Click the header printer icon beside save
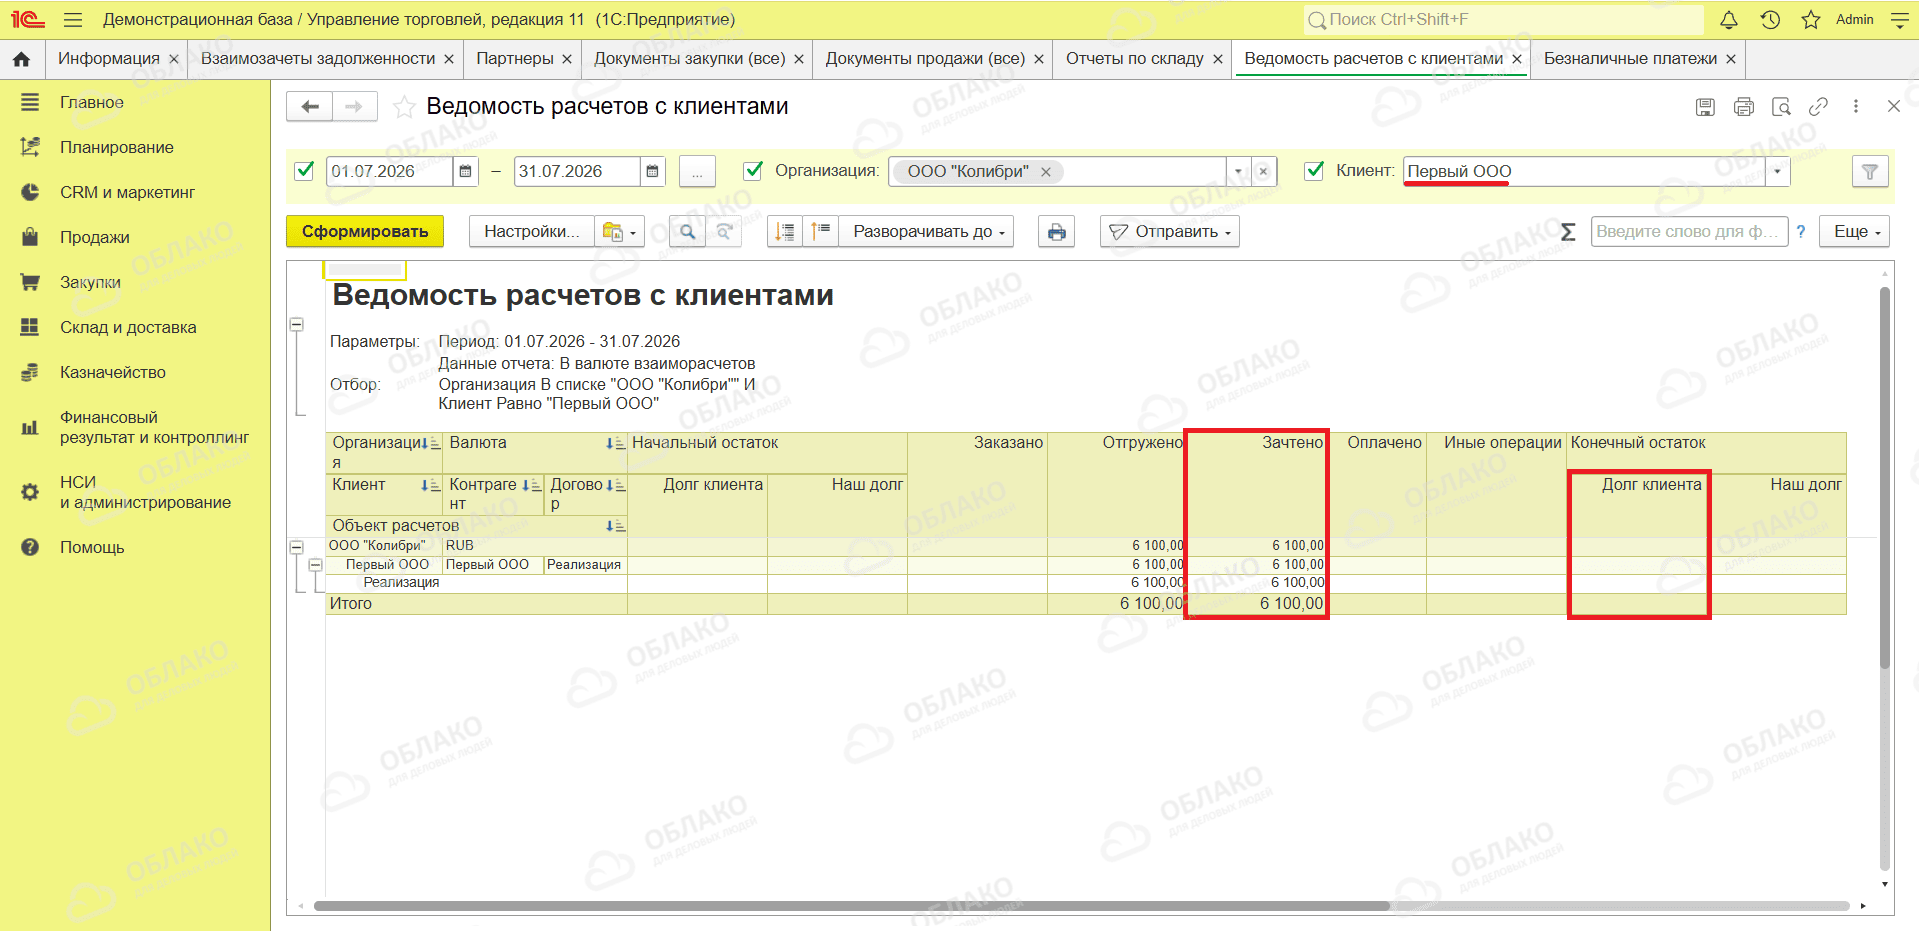Viewport: 1919px width, 931px height. point(1744,107)
